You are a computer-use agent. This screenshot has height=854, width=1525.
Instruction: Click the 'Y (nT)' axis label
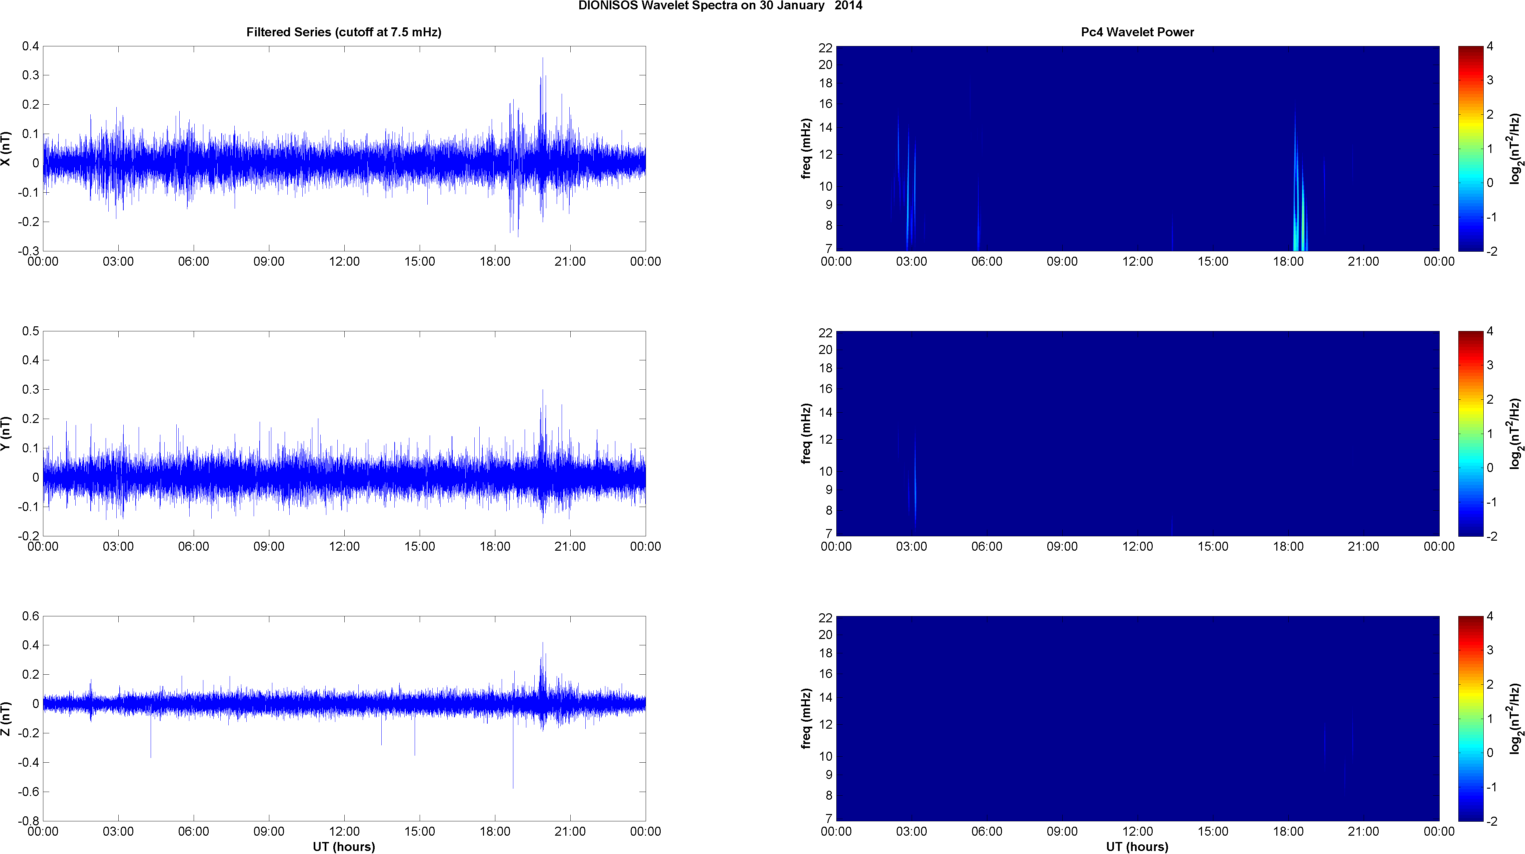[x=7, y=433]
